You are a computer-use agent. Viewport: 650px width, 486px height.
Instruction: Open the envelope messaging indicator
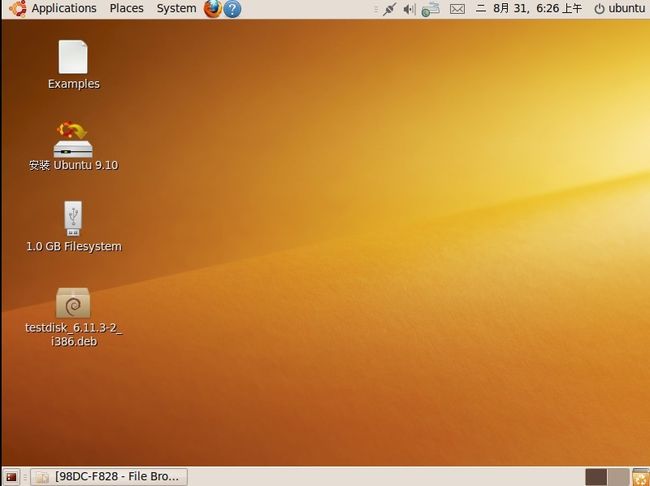pos(457,9)
